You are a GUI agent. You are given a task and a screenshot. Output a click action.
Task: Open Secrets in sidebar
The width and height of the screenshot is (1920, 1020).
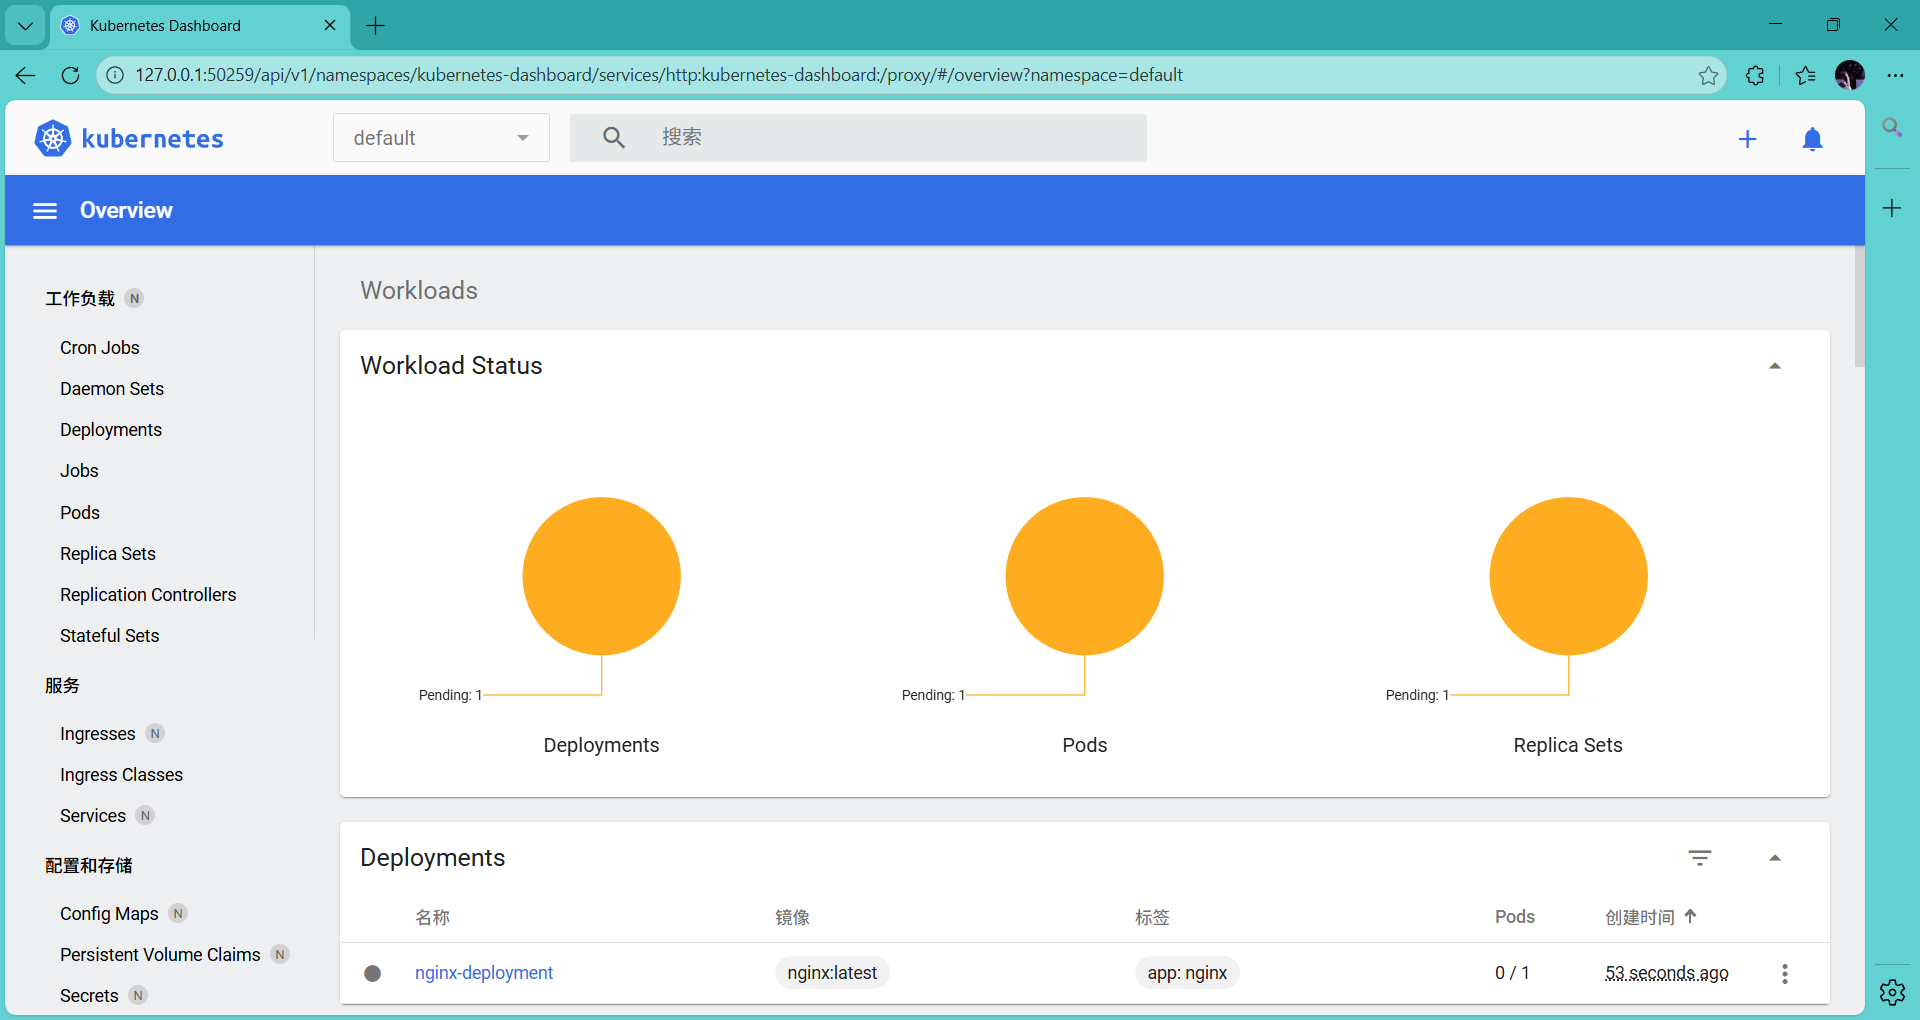coord(89,996)
